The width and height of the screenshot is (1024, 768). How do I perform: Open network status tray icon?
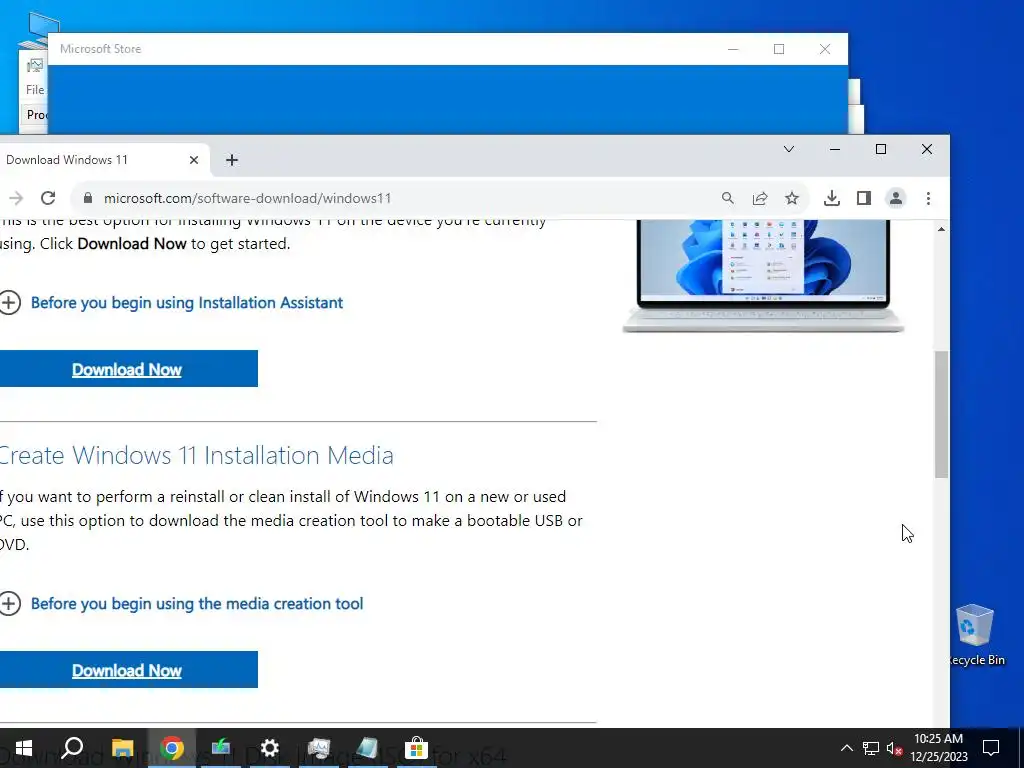point(871,748)
